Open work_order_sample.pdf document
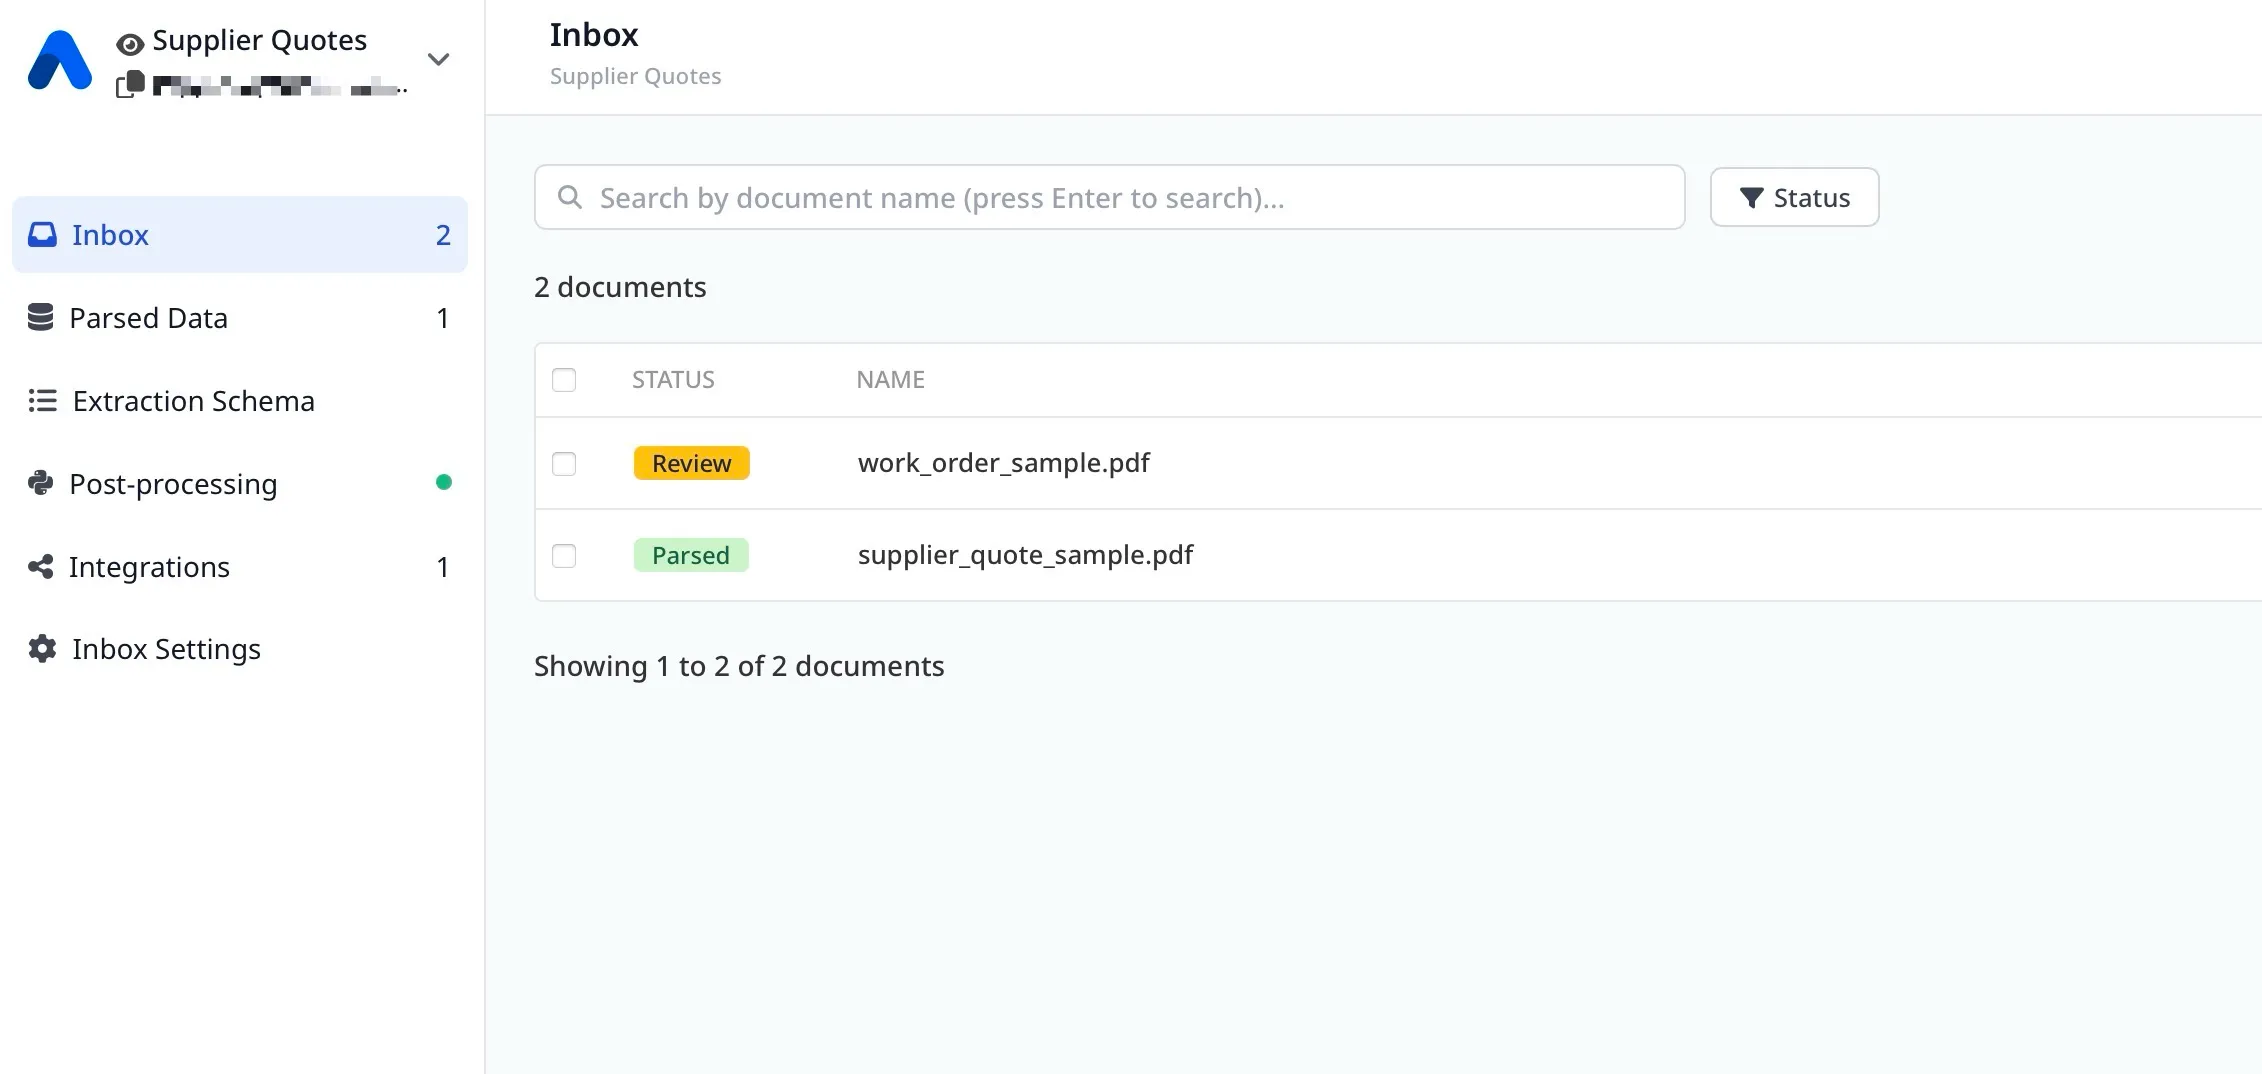Screen dimensions: 2262x1074 [1003, 463]
